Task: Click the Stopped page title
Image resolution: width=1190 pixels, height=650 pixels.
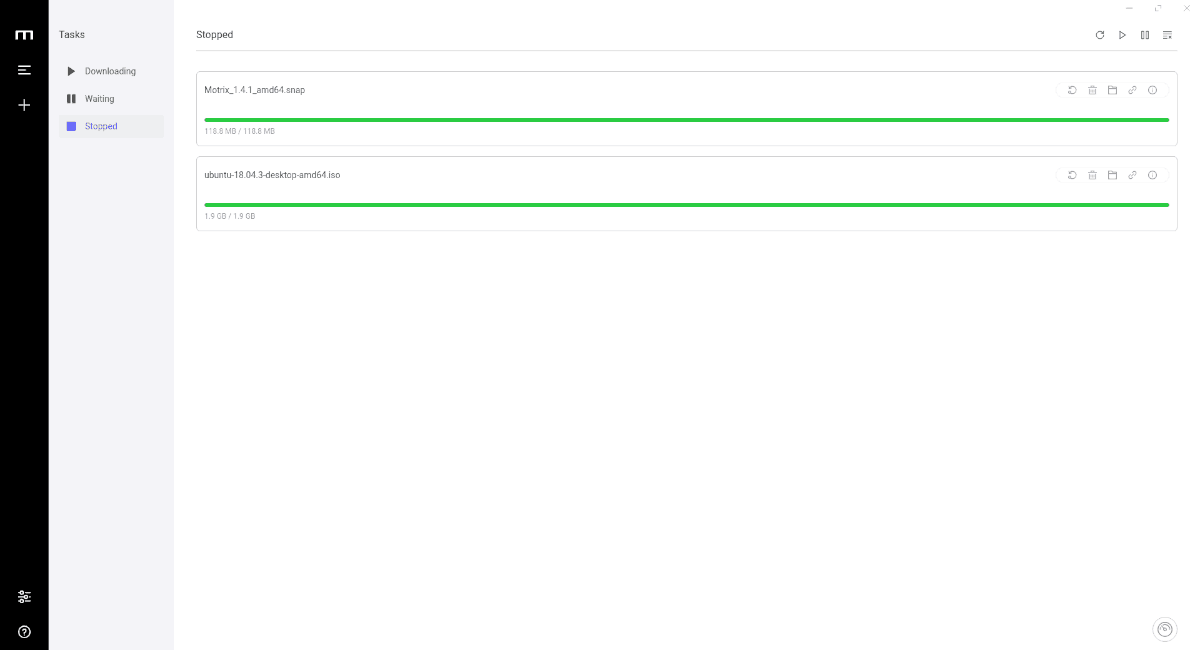Action: pos(215,35)
